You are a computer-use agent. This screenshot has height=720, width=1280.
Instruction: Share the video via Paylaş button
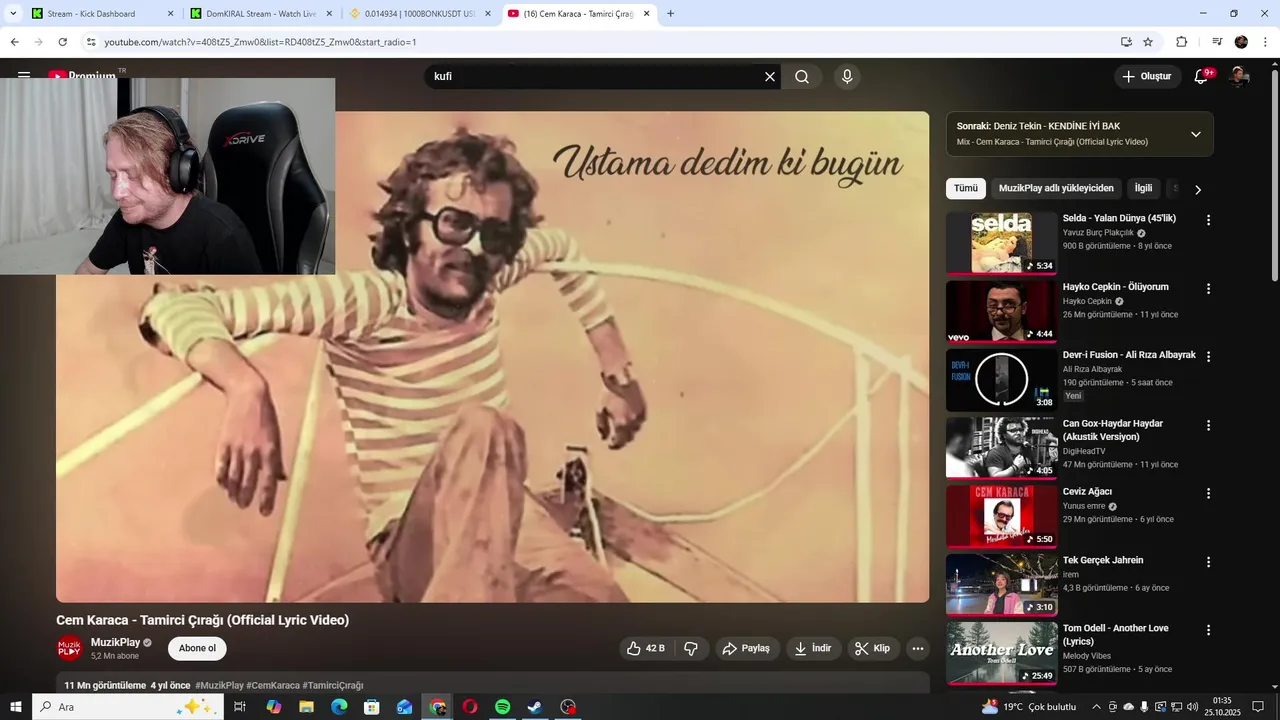coord(746,648)
